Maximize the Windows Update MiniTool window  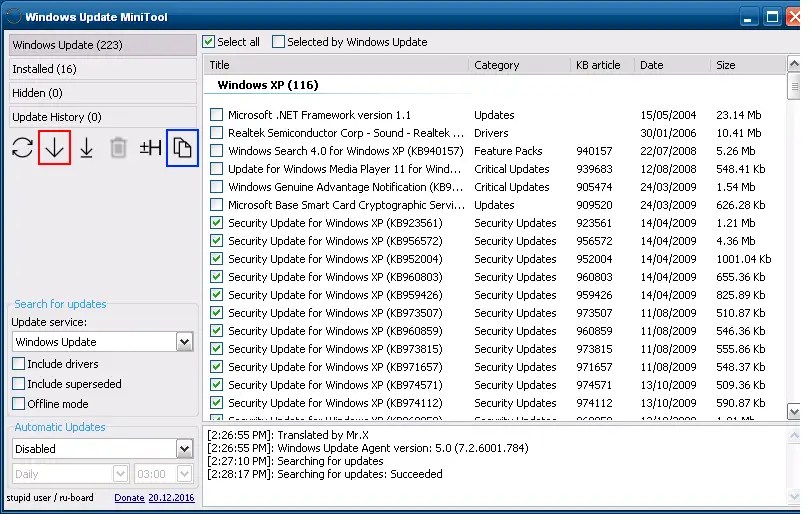(772, 18)
